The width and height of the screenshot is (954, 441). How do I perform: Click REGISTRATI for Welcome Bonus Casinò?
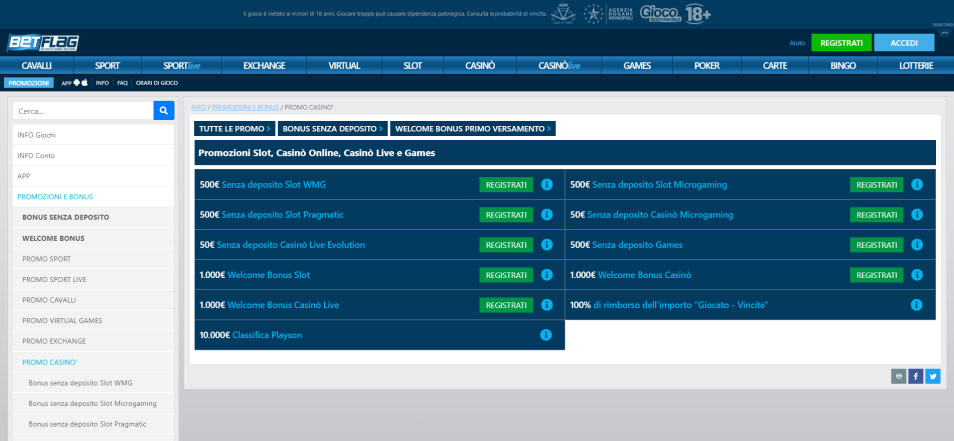pyautogui.click(x=877, y=275)
